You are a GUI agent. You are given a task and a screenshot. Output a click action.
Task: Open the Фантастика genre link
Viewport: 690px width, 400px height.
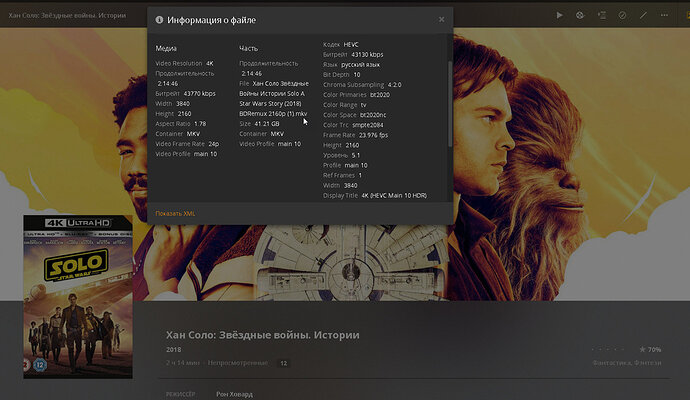coord(613,363)
